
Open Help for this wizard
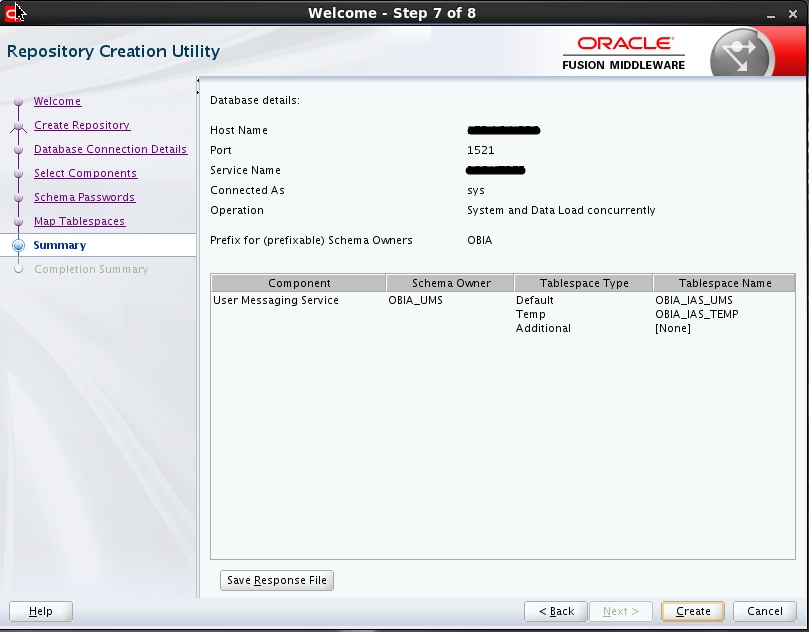click(x=41, y=611)
